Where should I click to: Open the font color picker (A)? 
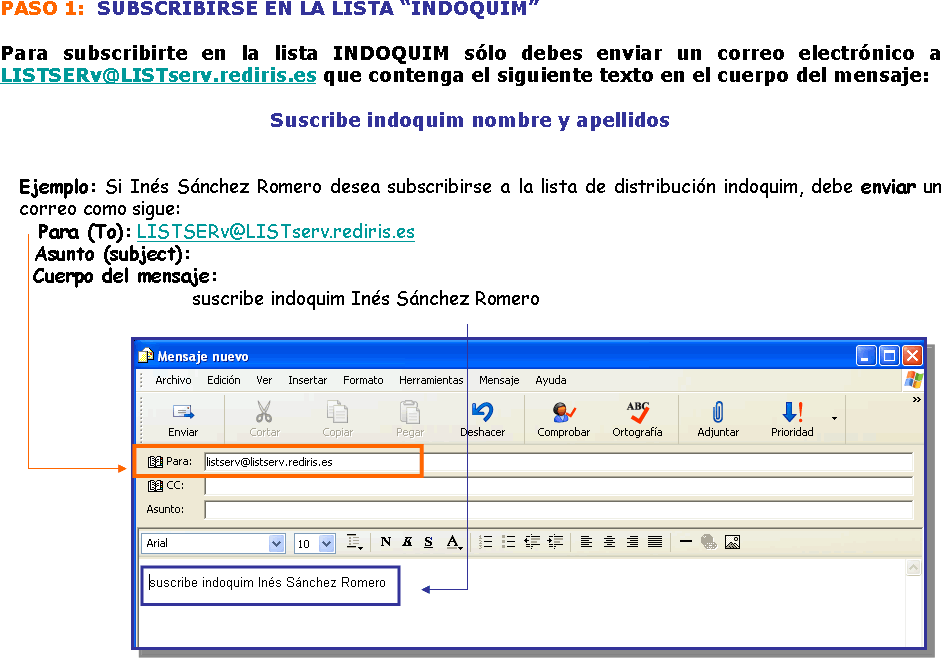click(x=454, y=542)
